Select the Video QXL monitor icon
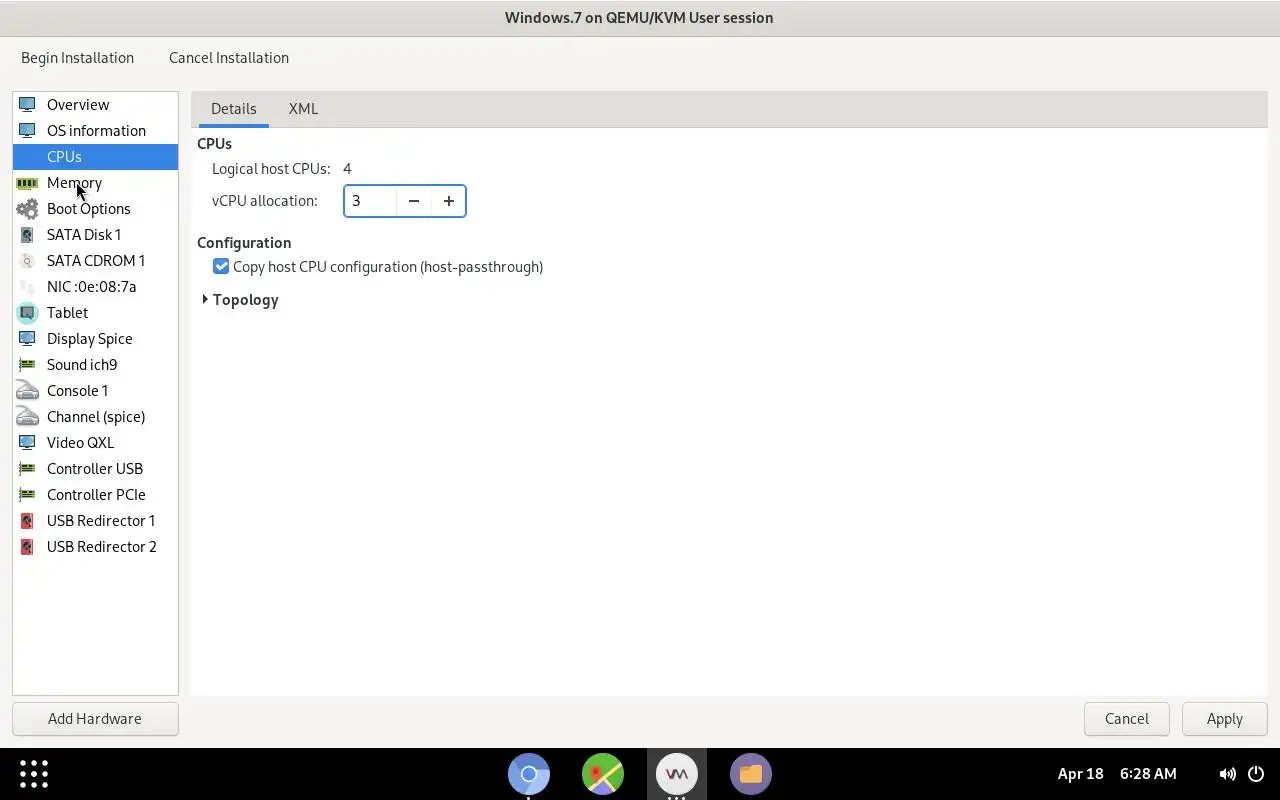 [x=27, y=443]
